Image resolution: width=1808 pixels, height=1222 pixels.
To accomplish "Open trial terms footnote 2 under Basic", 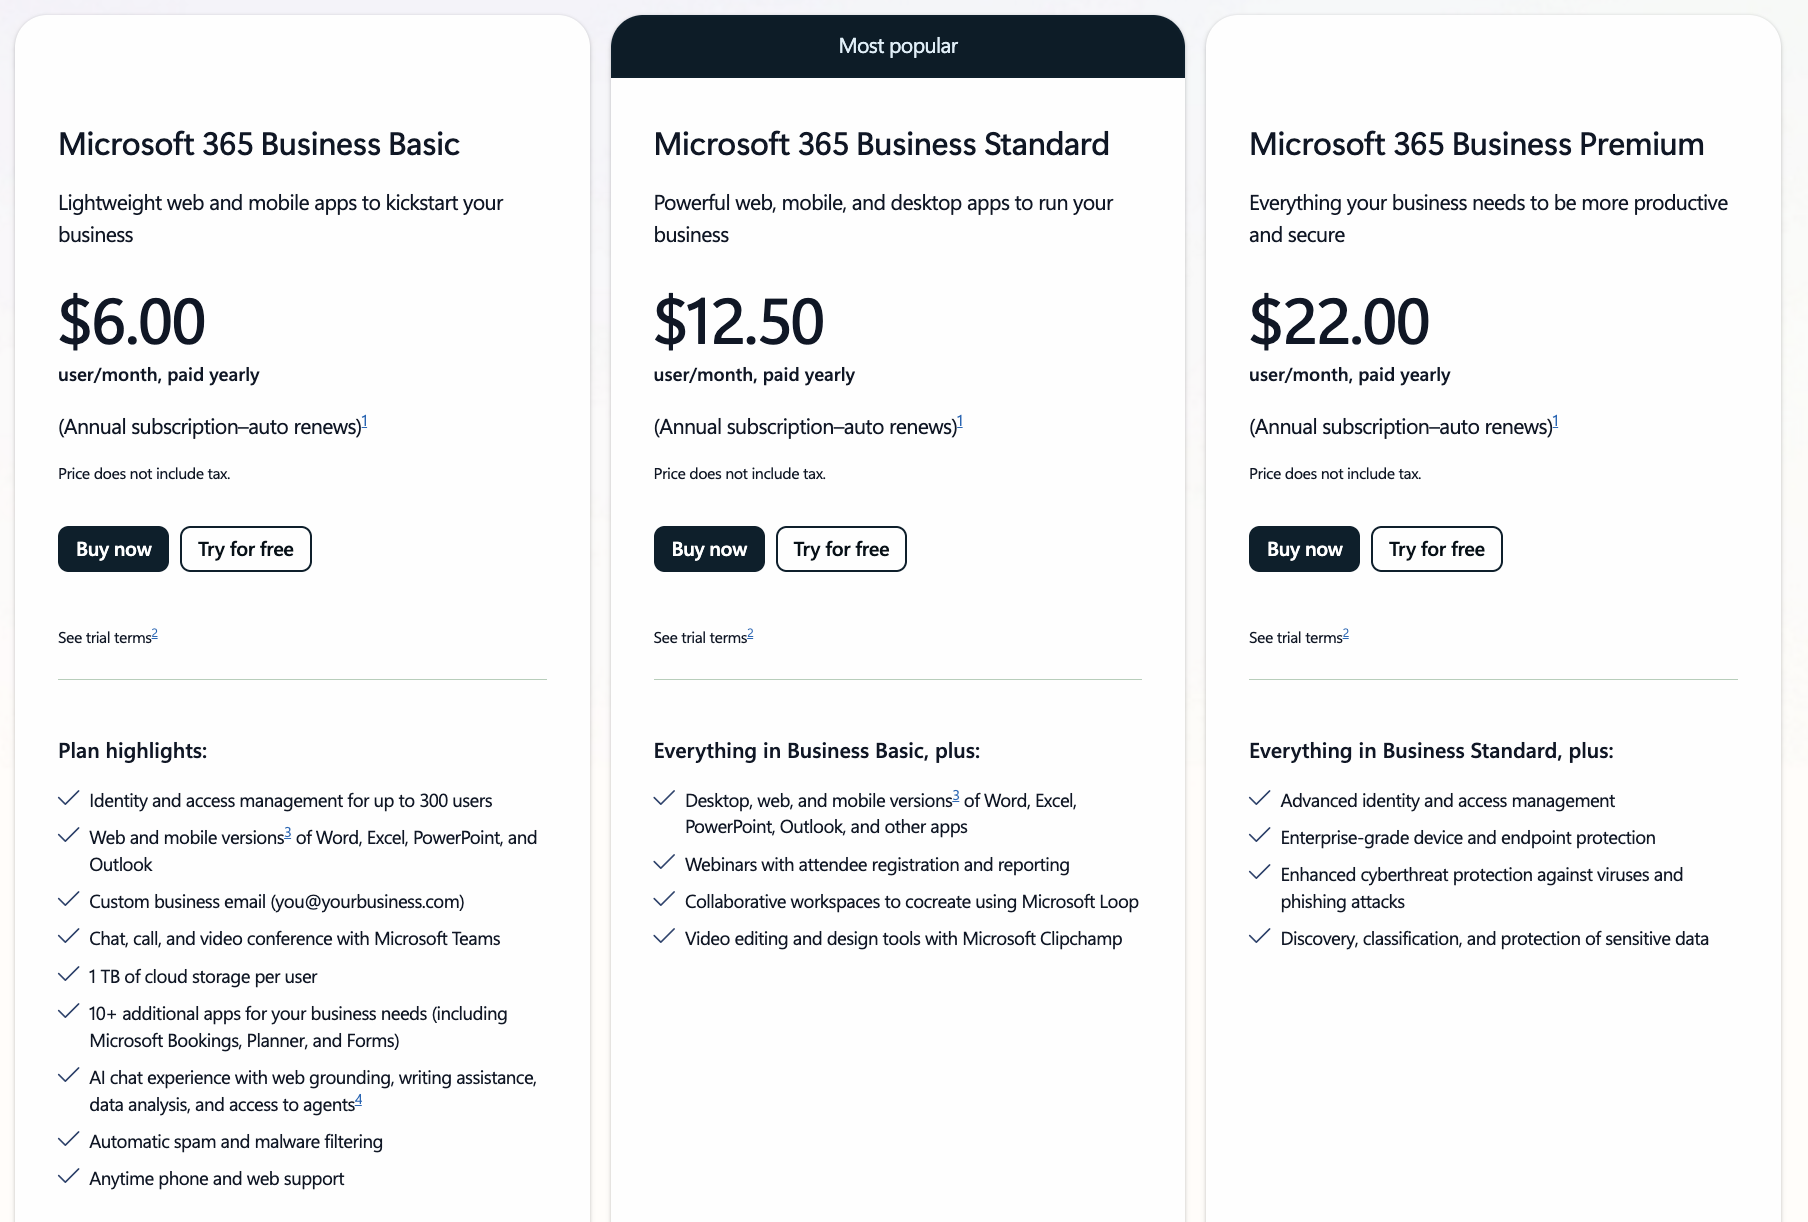I will click(x=155, y=634).
